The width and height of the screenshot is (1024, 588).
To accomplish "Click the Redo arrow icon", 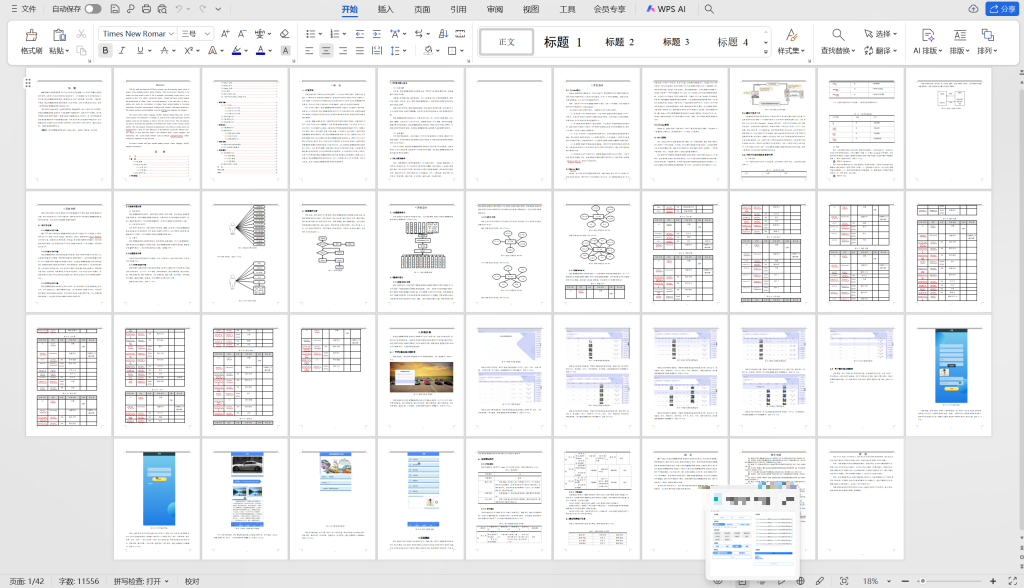I will click(x=202, y=9).
